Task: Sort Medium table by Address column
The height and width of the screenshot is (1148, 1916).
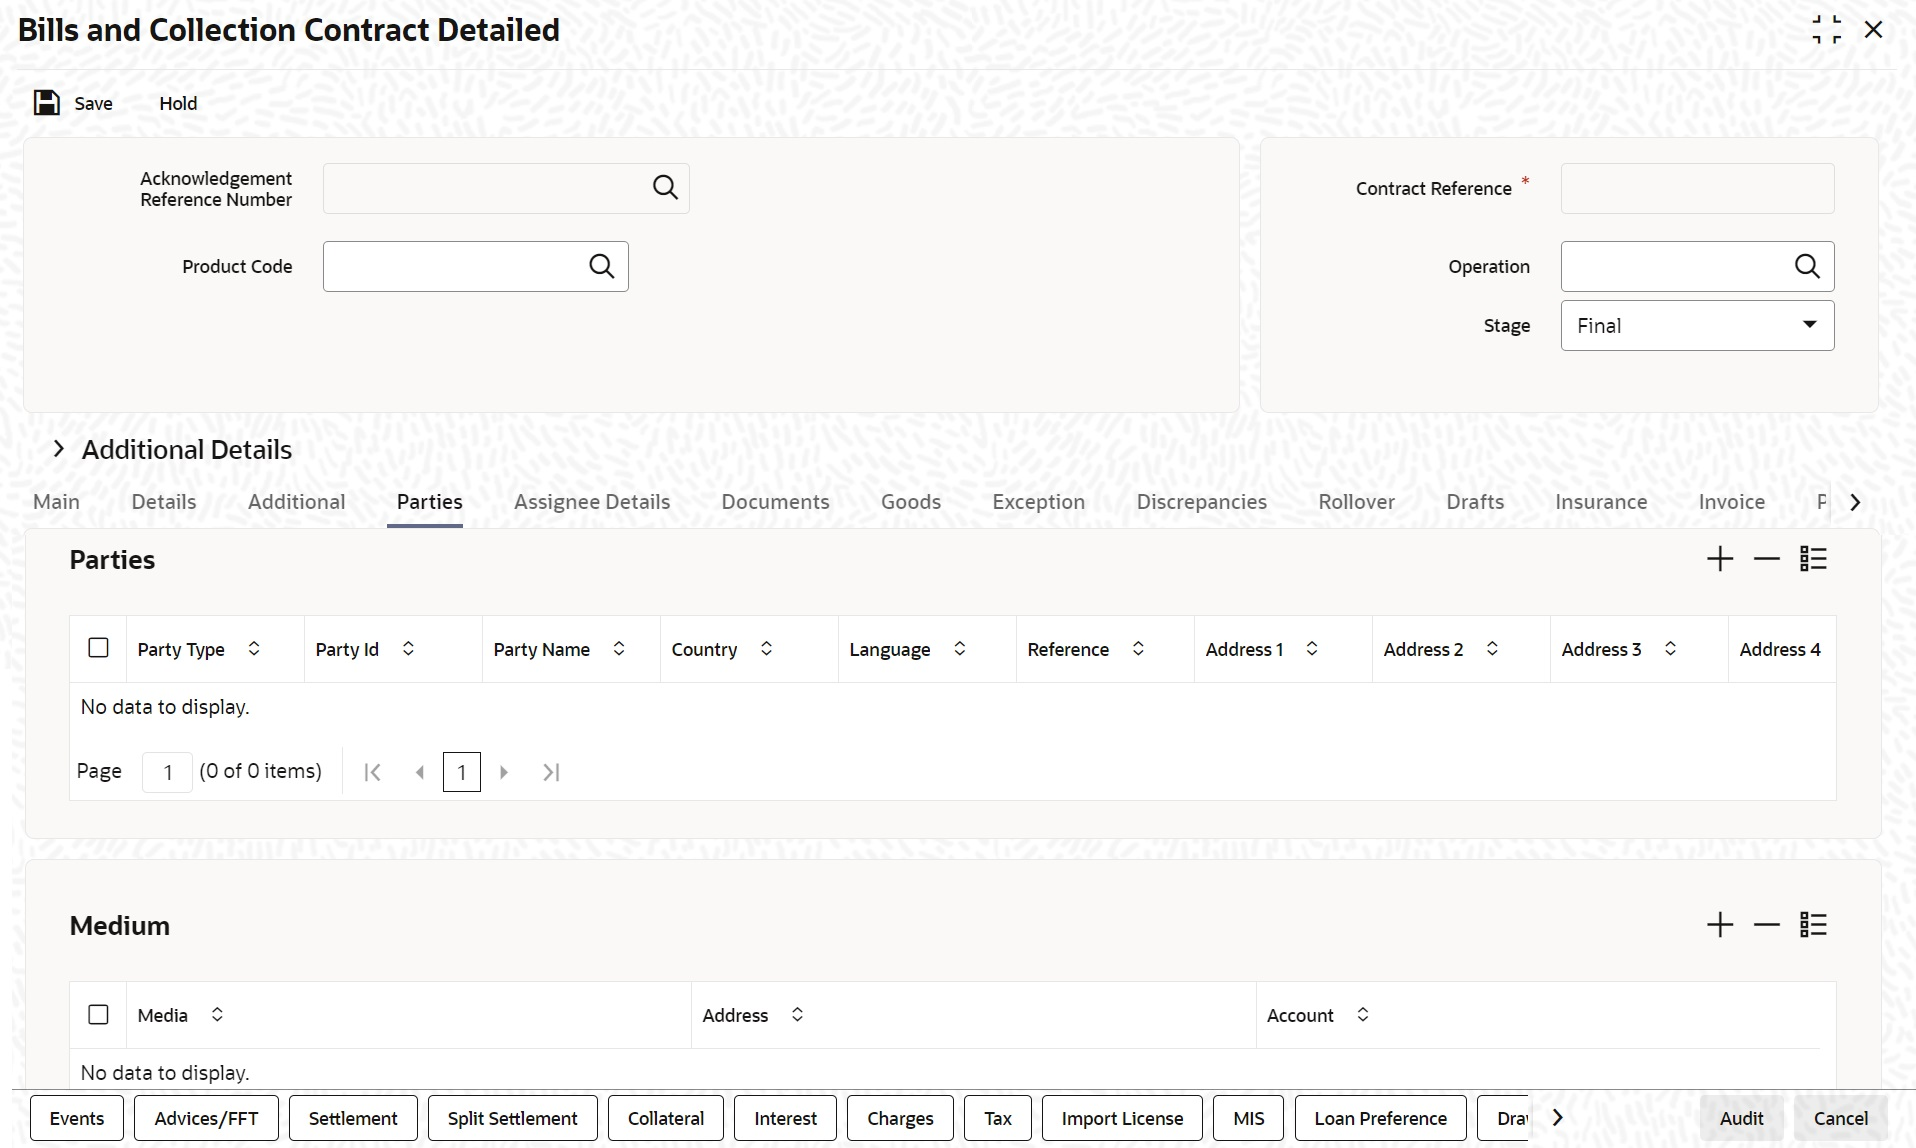Action: click(797, 1015)
